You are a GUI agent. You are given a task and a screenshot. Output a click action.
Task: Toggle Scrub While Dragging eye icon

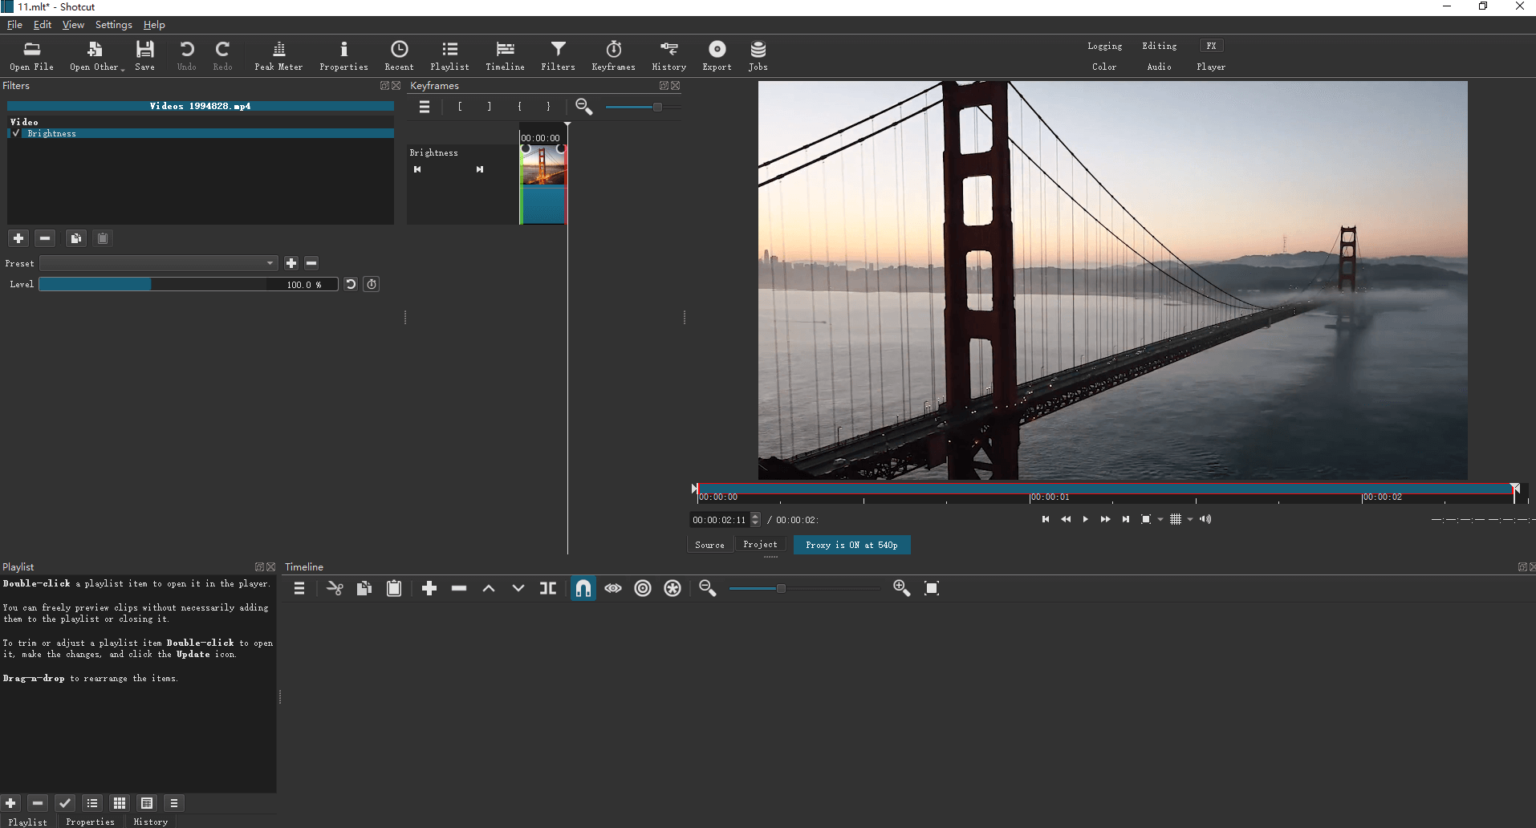[x=613, y=588]
